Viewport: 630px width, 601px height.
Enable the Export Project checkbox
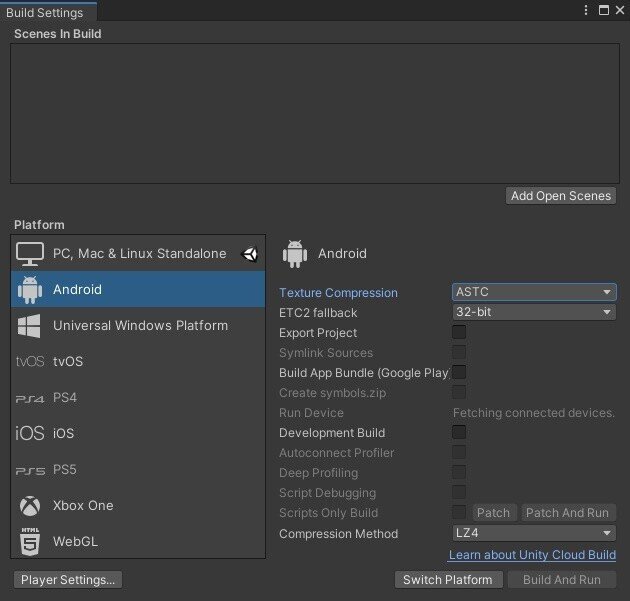[459, 333]
